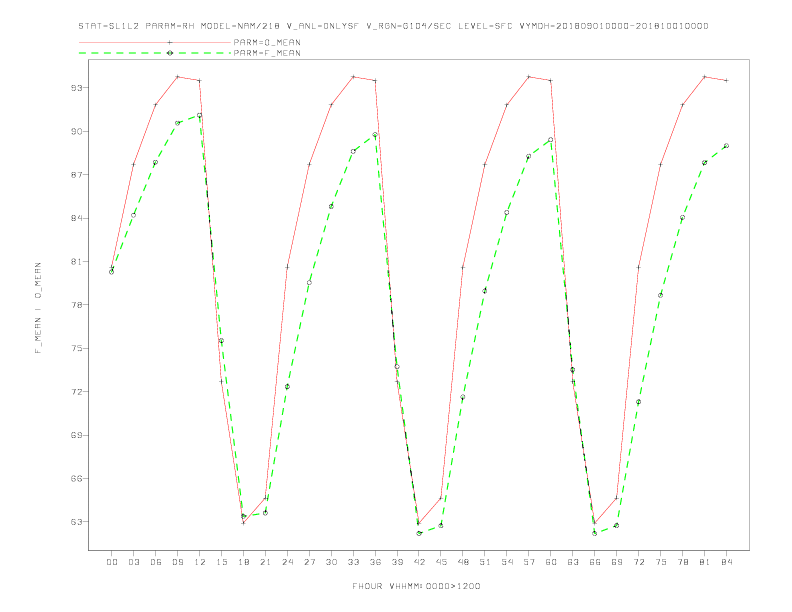Click the x-axis tick label 21

pyautogui.click(x=266, y=562)
